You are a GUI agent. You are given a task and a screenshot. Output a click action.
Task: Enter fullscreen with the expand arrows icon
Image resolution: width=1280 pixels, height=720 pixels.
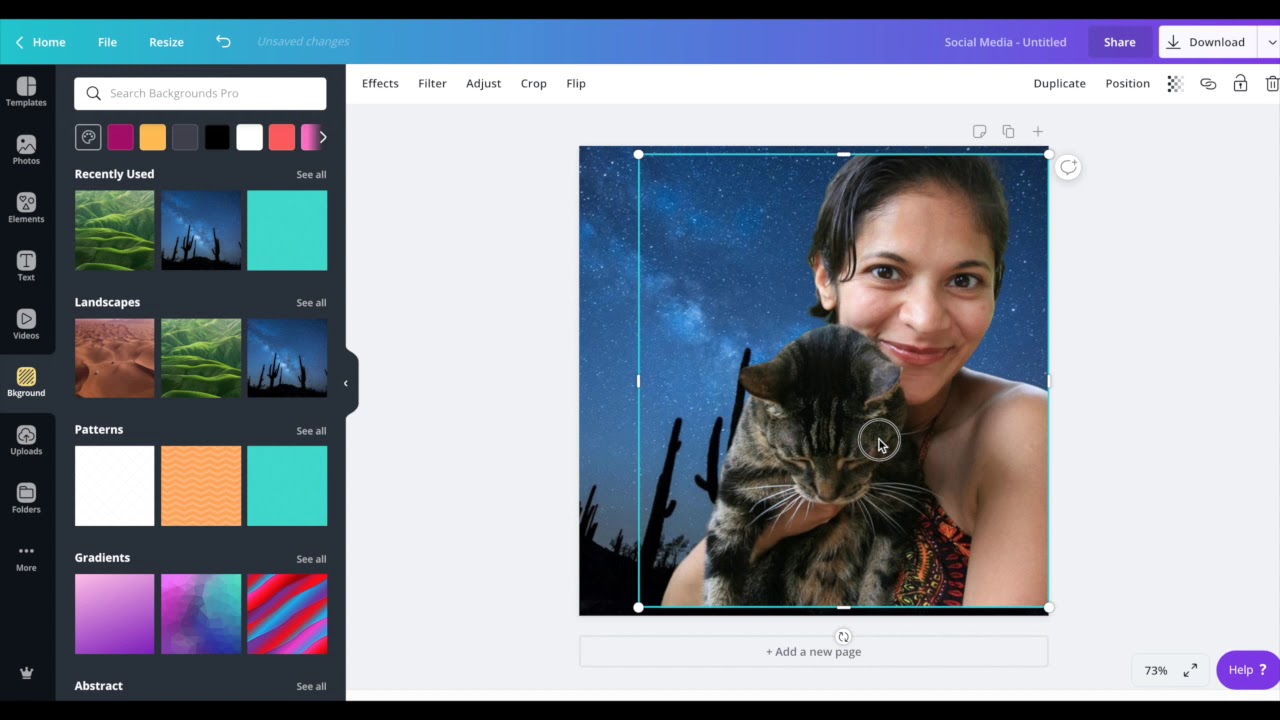(1190, 670)
